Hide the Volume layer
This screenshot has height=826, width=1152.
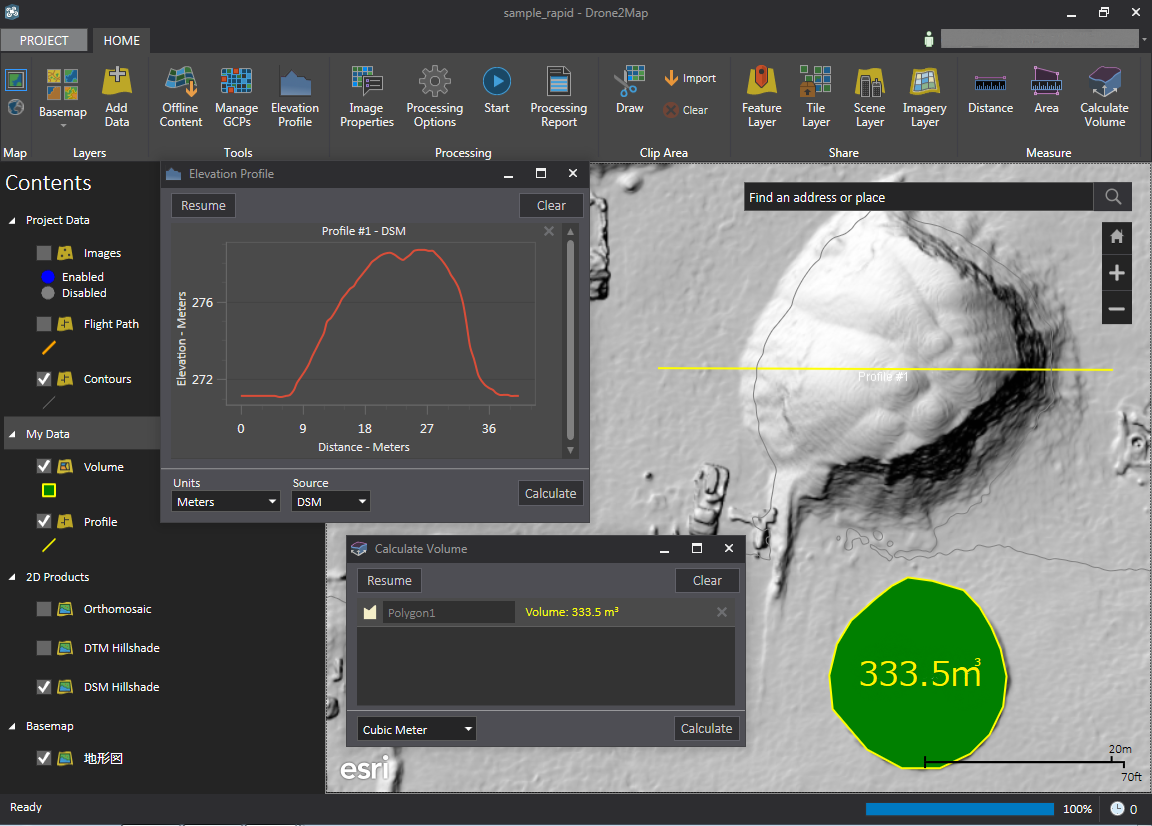[x=44, y=467]
